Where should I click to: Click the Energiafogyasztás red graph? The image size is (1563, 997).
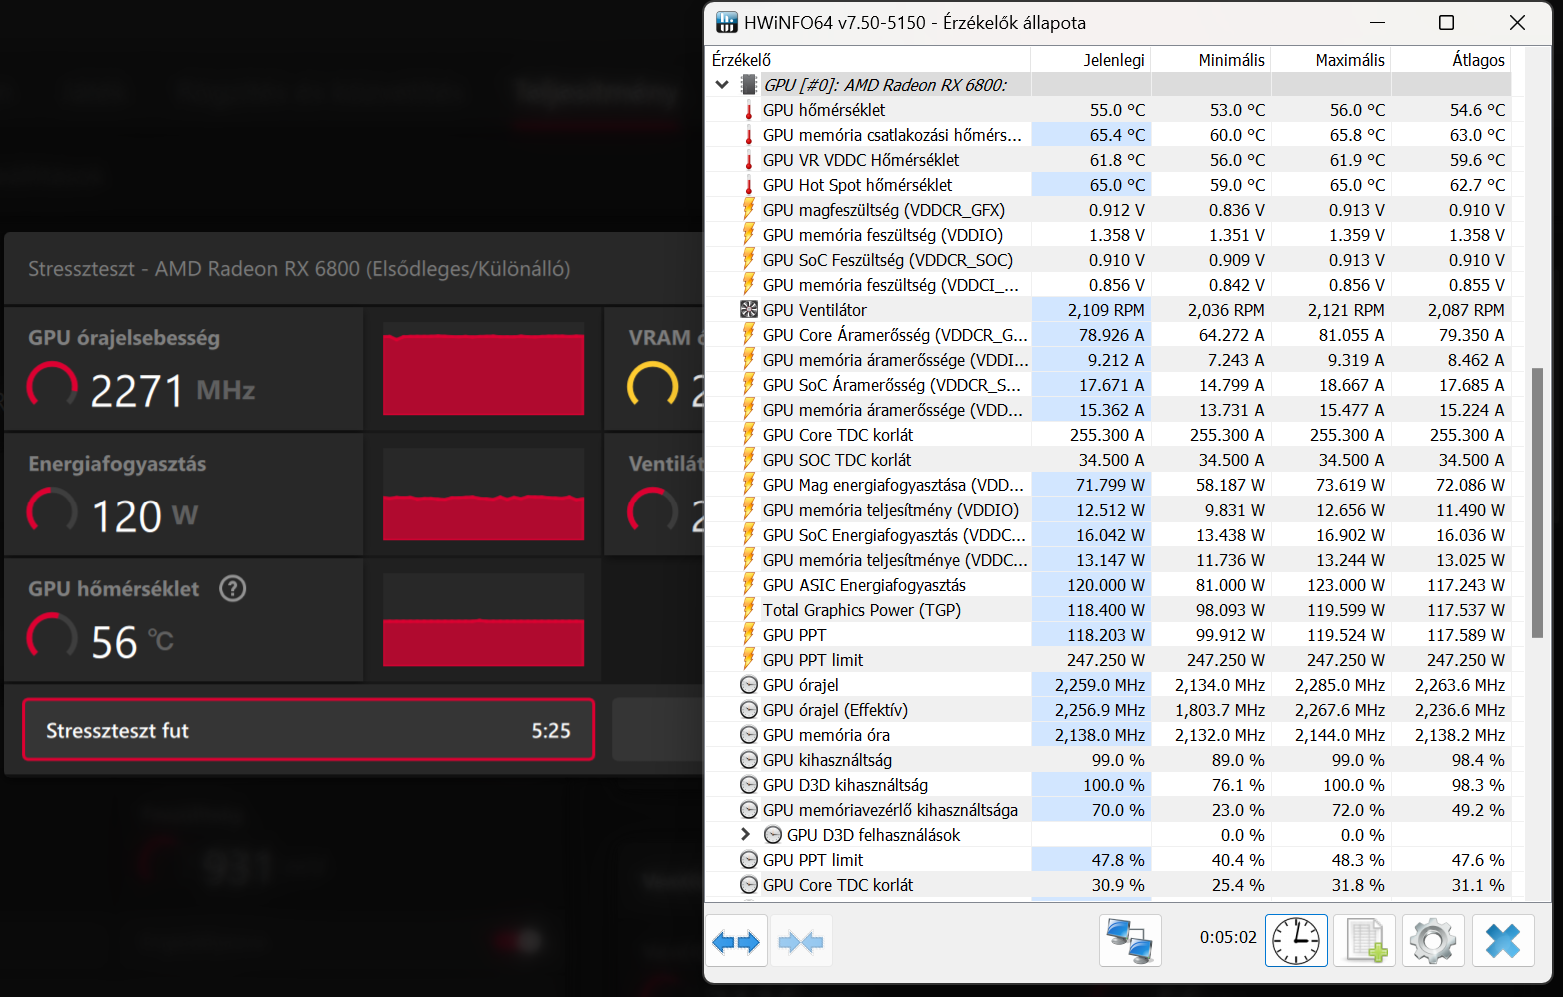pos(483,493)
